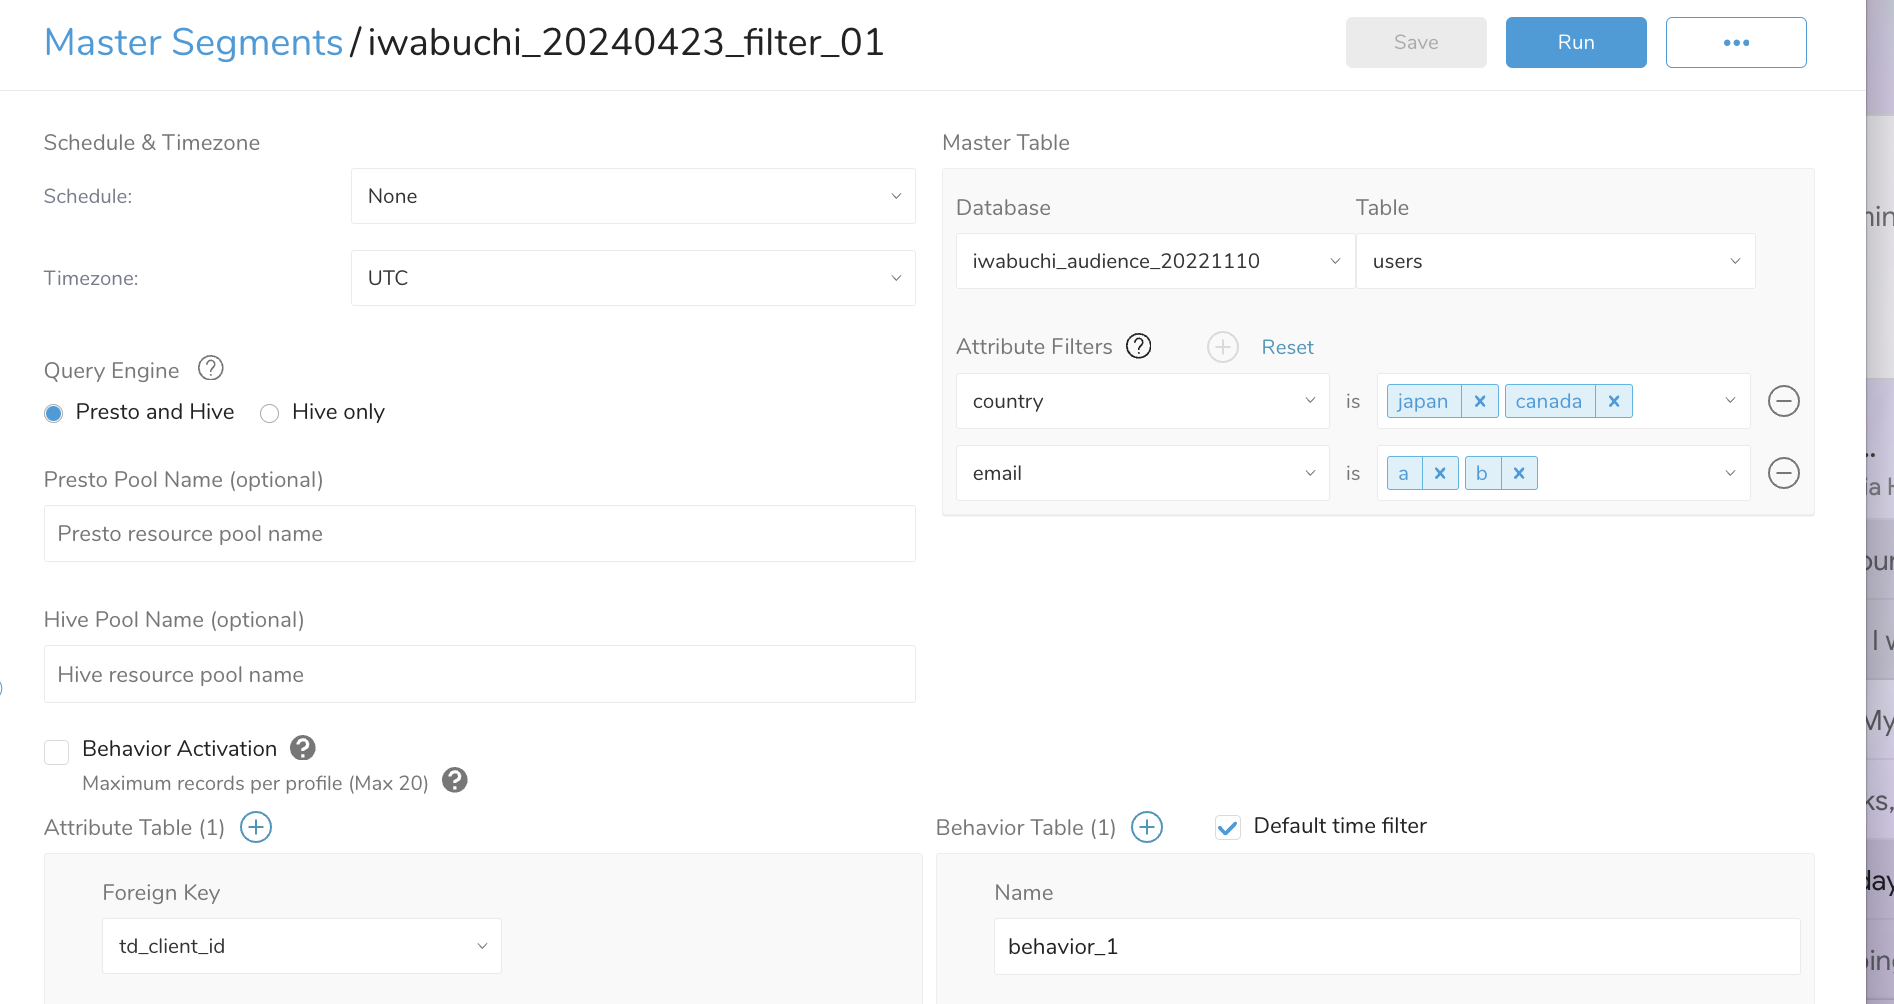Click the Presto resource pool name field
This screenshot has height=1004, width=1894.
479,534
